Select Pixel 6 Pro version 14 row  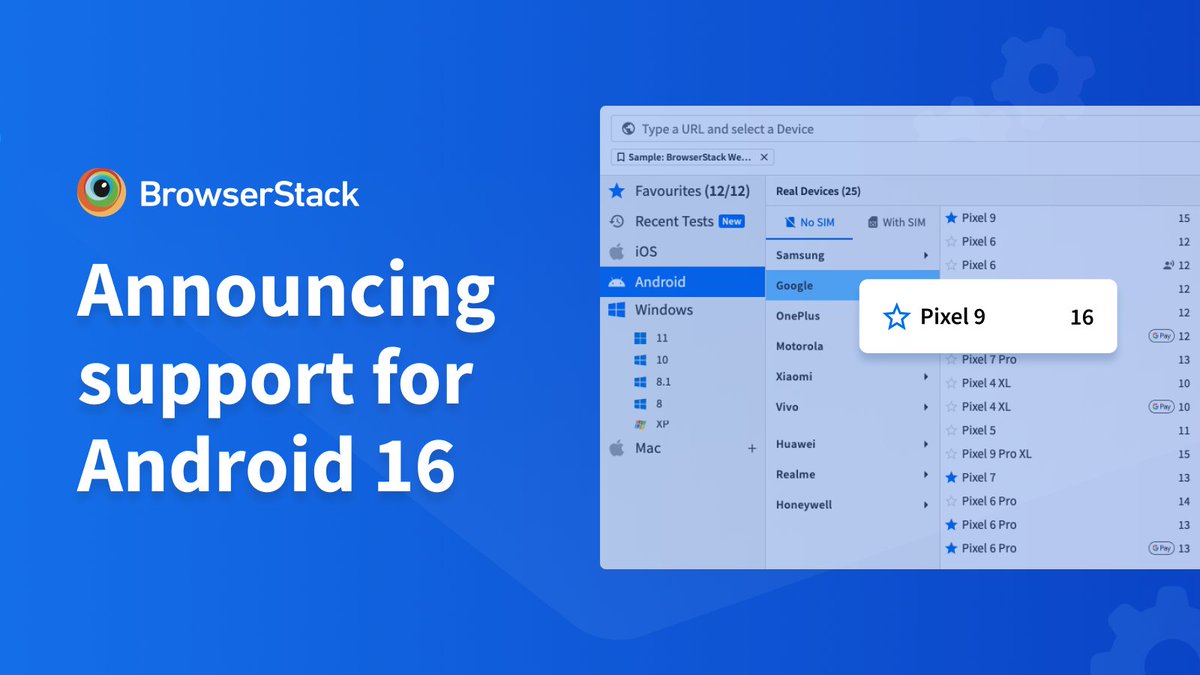point(1068,501)
